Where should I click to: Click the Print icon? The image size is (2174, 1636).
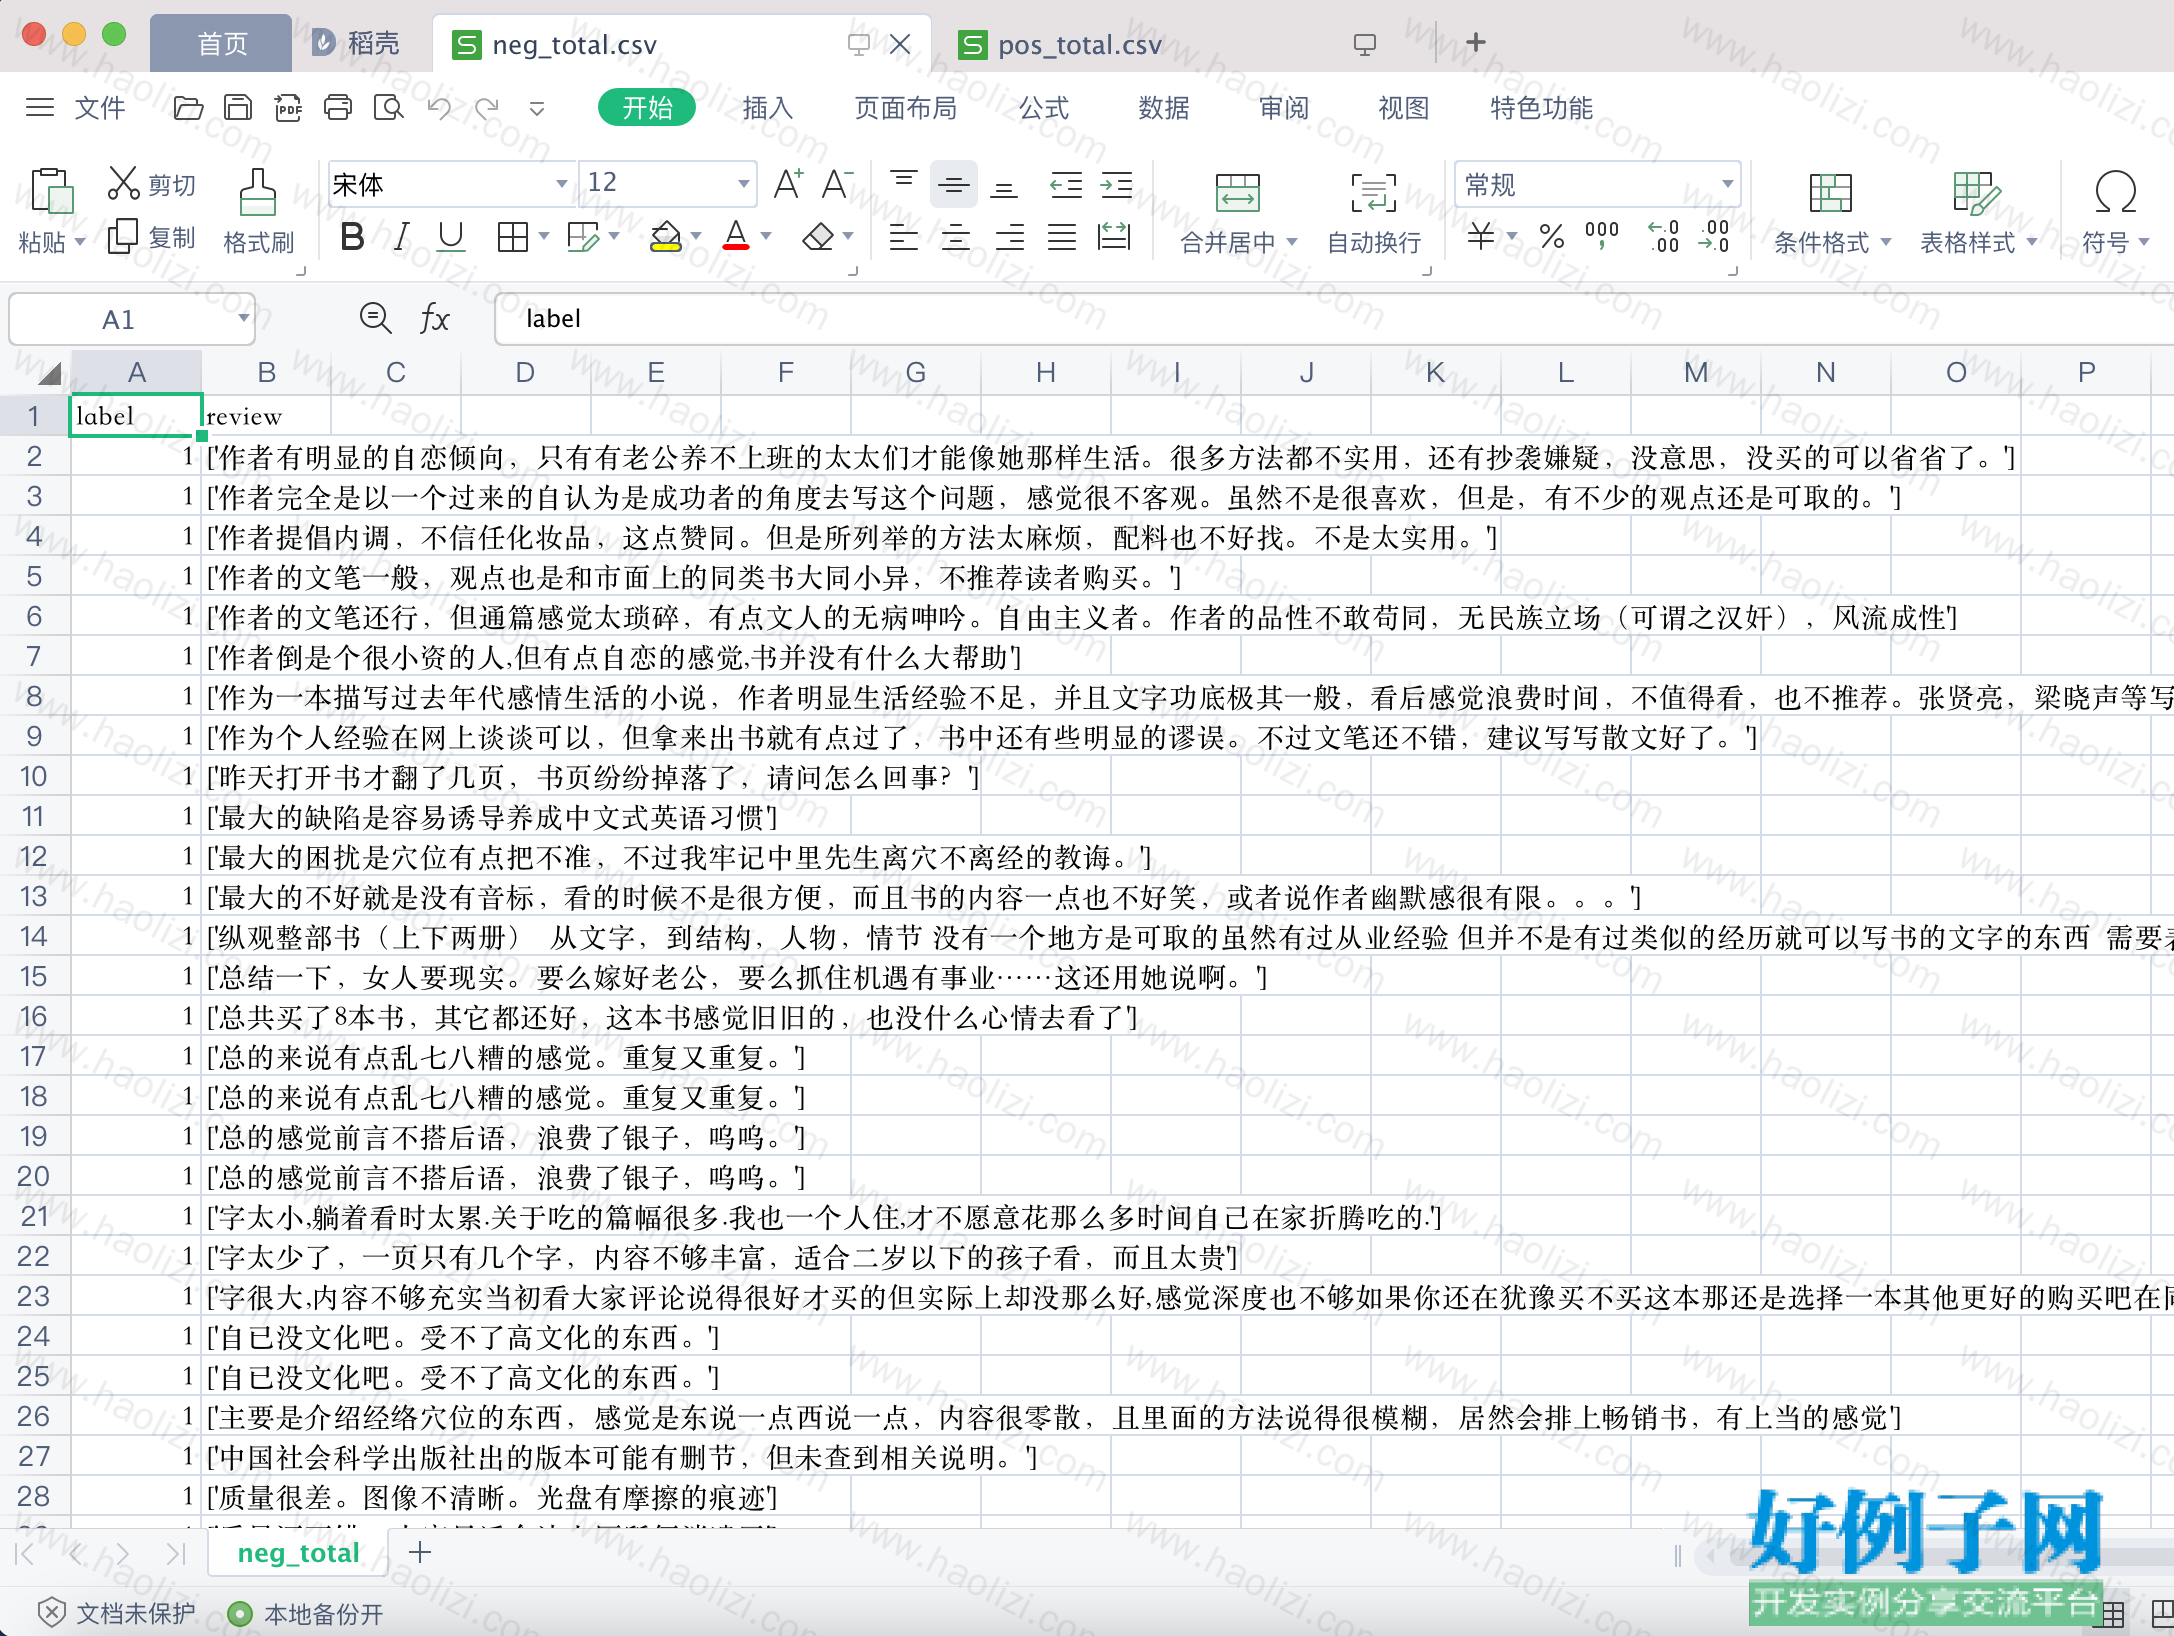point(338,108)
